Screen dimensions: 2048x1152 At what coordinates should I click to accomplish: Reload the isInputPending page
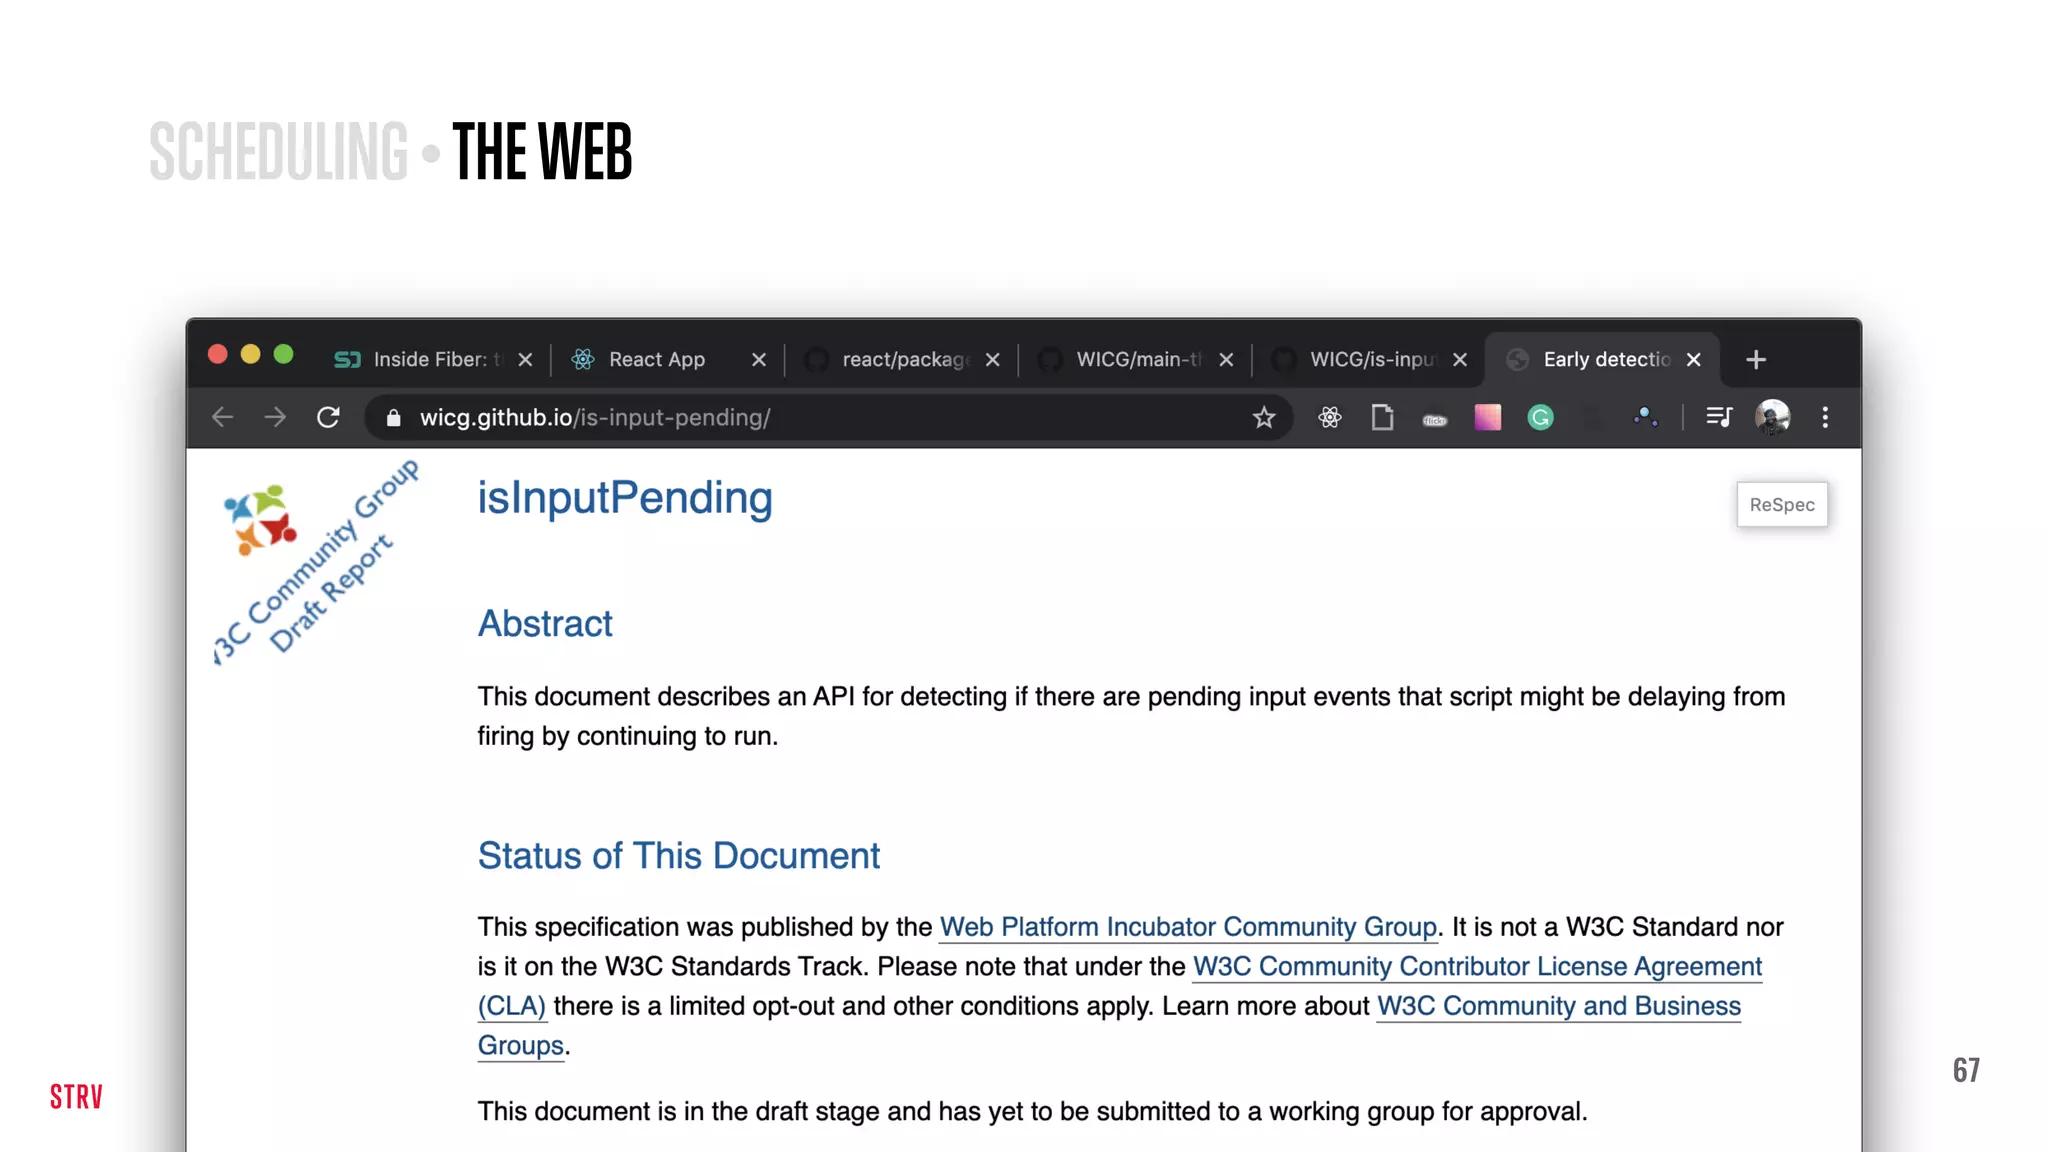point(328,417)
